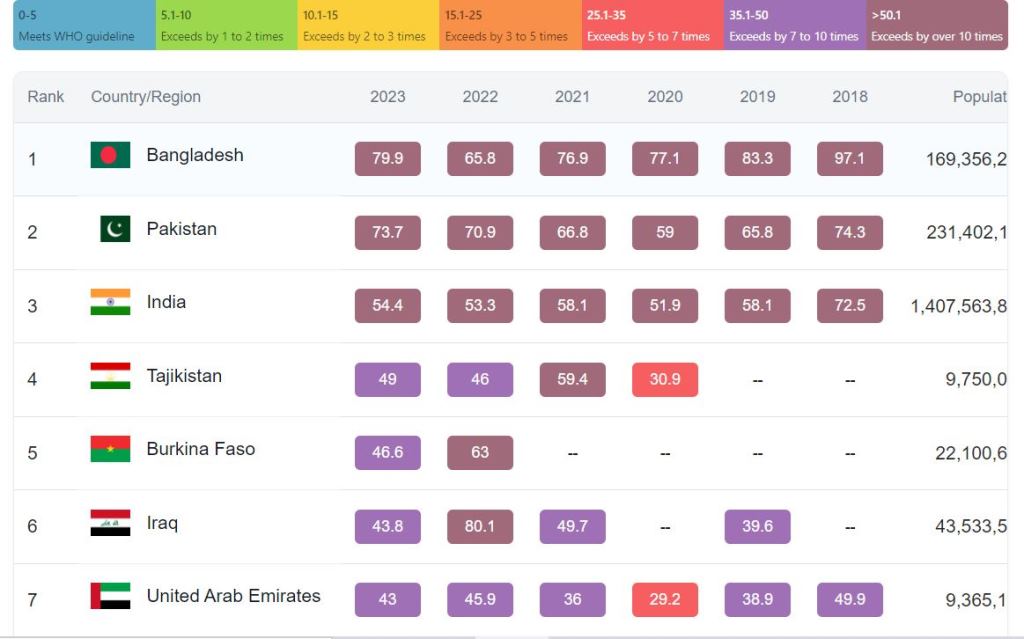This screenshot has height=639, width=1024.
Task: Select the purple 35.1-50 legend swatch
Action: [x=794, y=26]
